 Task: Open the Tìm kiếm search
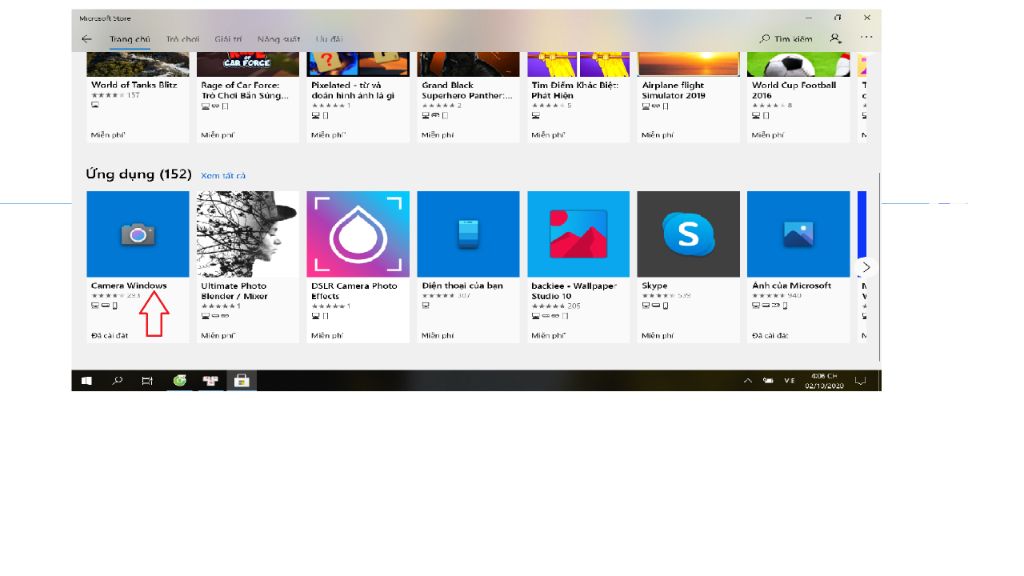pos(786,39)
